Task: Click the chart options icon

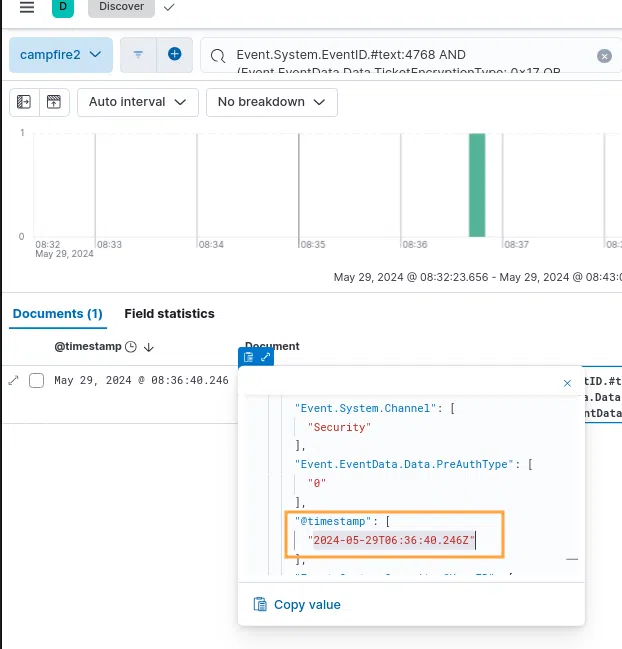Action: click(x=54, y=102)
